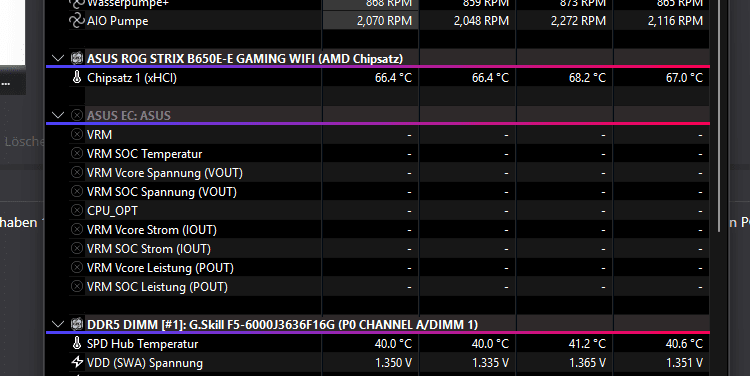Screen dimensions: 750x376
Task: Click the crossed-circle icon beside VRM Vcore Spannung (VOUT)
Action: click(77, 172)
